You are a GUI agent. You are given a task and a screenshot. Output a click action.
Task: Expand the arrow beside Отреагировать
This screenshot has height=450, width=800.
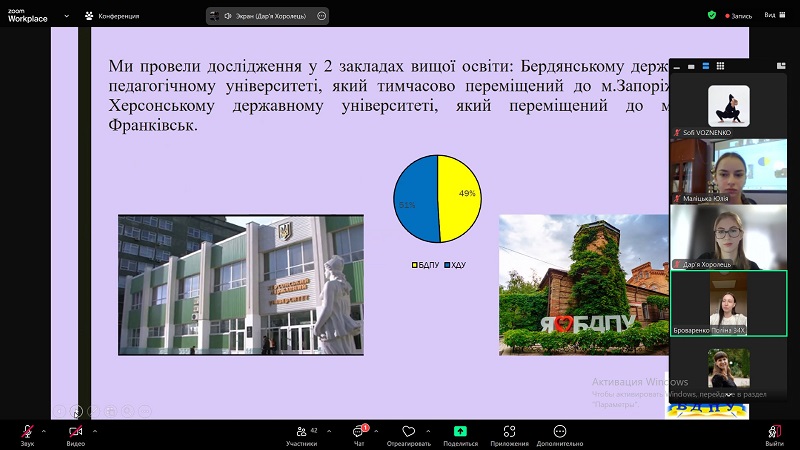[x=428, y=432]
